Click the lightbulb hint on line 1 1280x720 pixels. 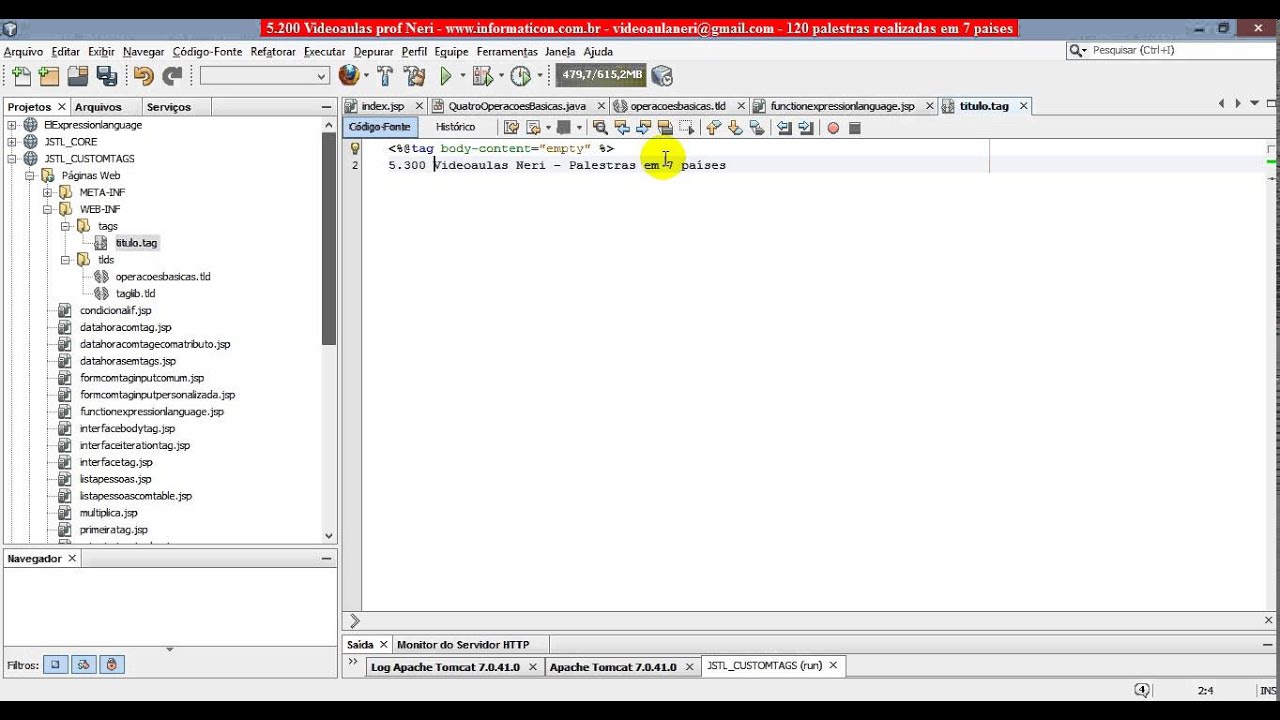(355, 148)
